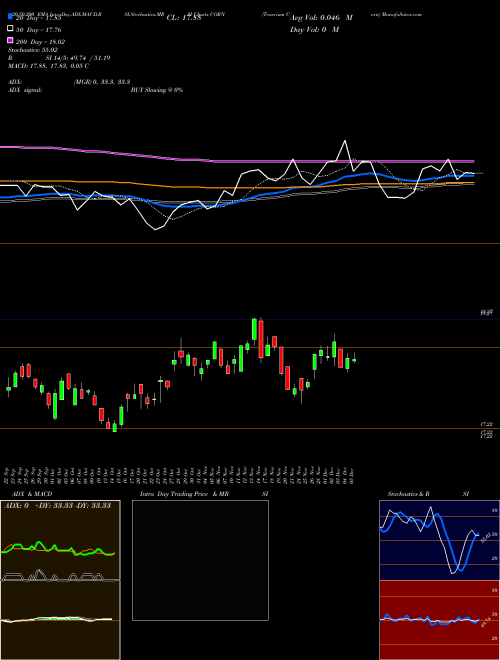500x660 pixels.
Task: Click the 'Stochastics: 55.02' readout
Action: click(33, 50)
